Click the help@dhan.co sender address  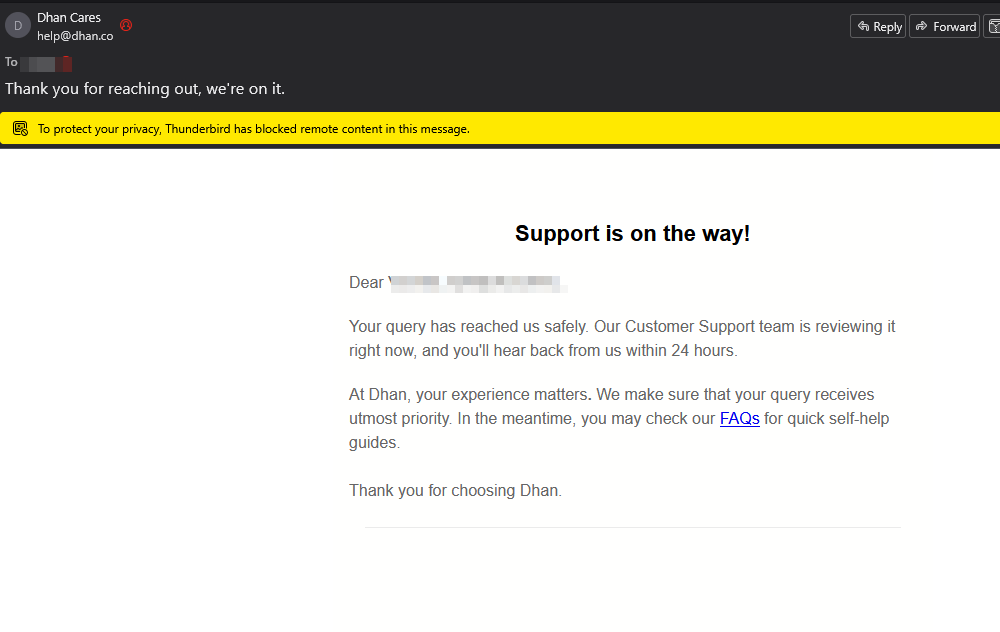click(x=75, y=36)
